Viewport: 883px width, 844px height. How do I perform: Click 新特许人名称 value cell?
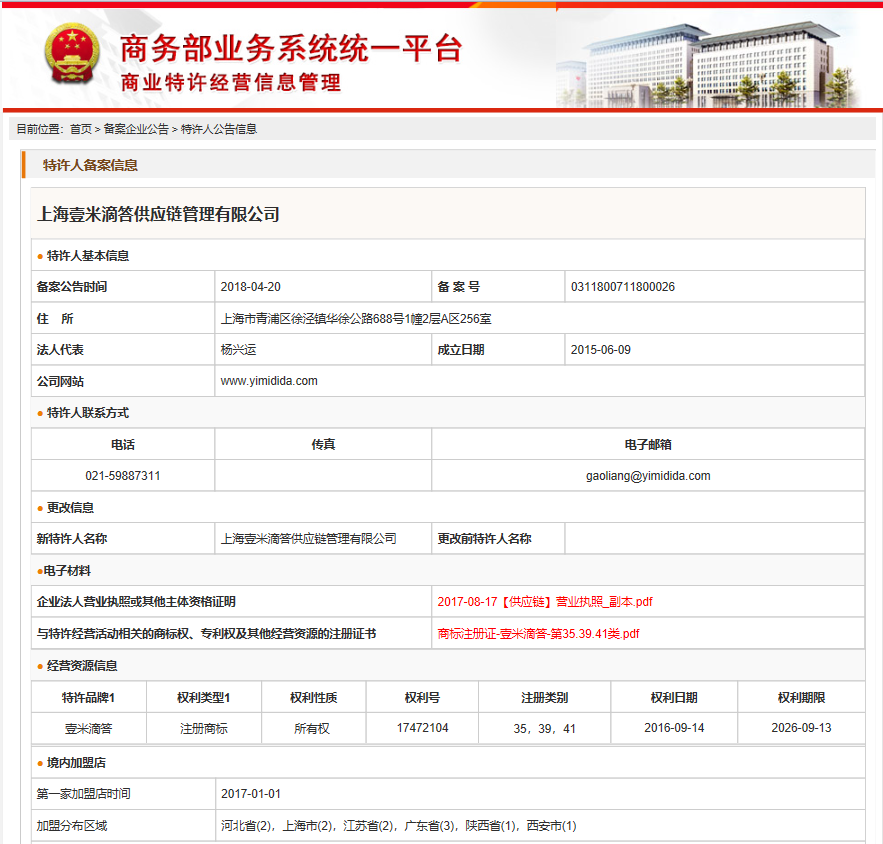323,539
